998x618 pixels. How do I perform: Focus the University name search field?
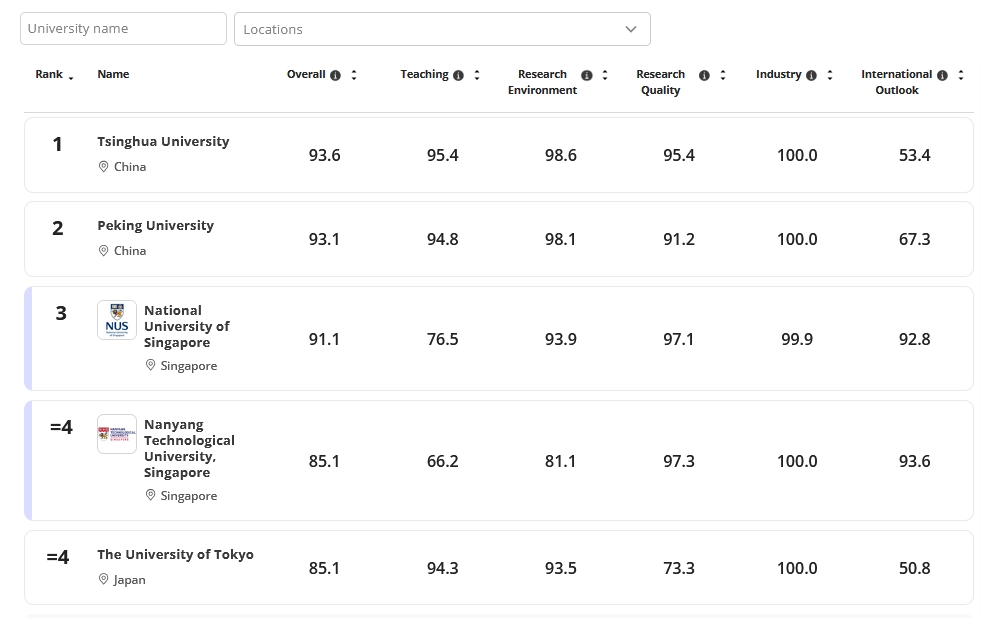tap(123, 29)
